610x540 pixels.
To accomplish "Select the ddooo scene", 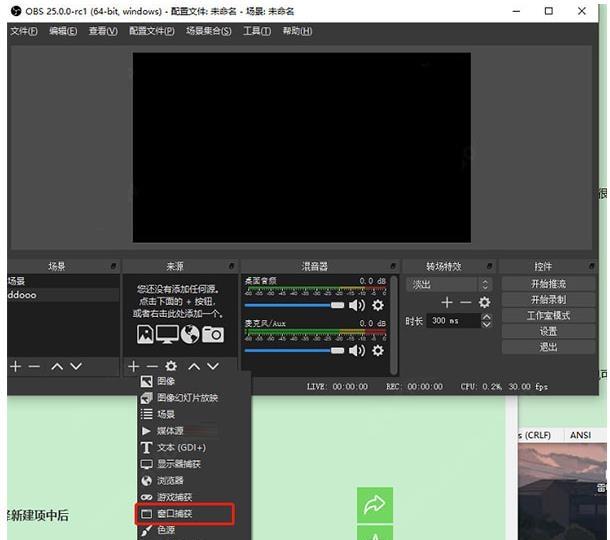I will [63, 295].
